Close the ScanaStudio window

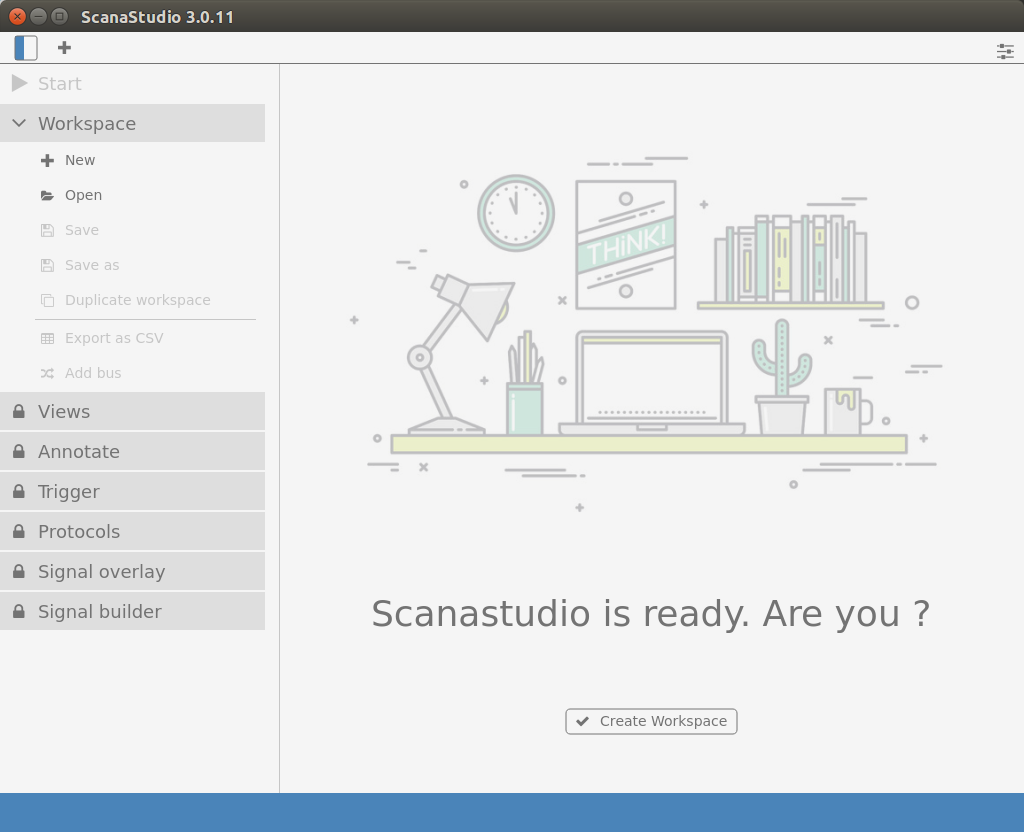click(18, 16)
